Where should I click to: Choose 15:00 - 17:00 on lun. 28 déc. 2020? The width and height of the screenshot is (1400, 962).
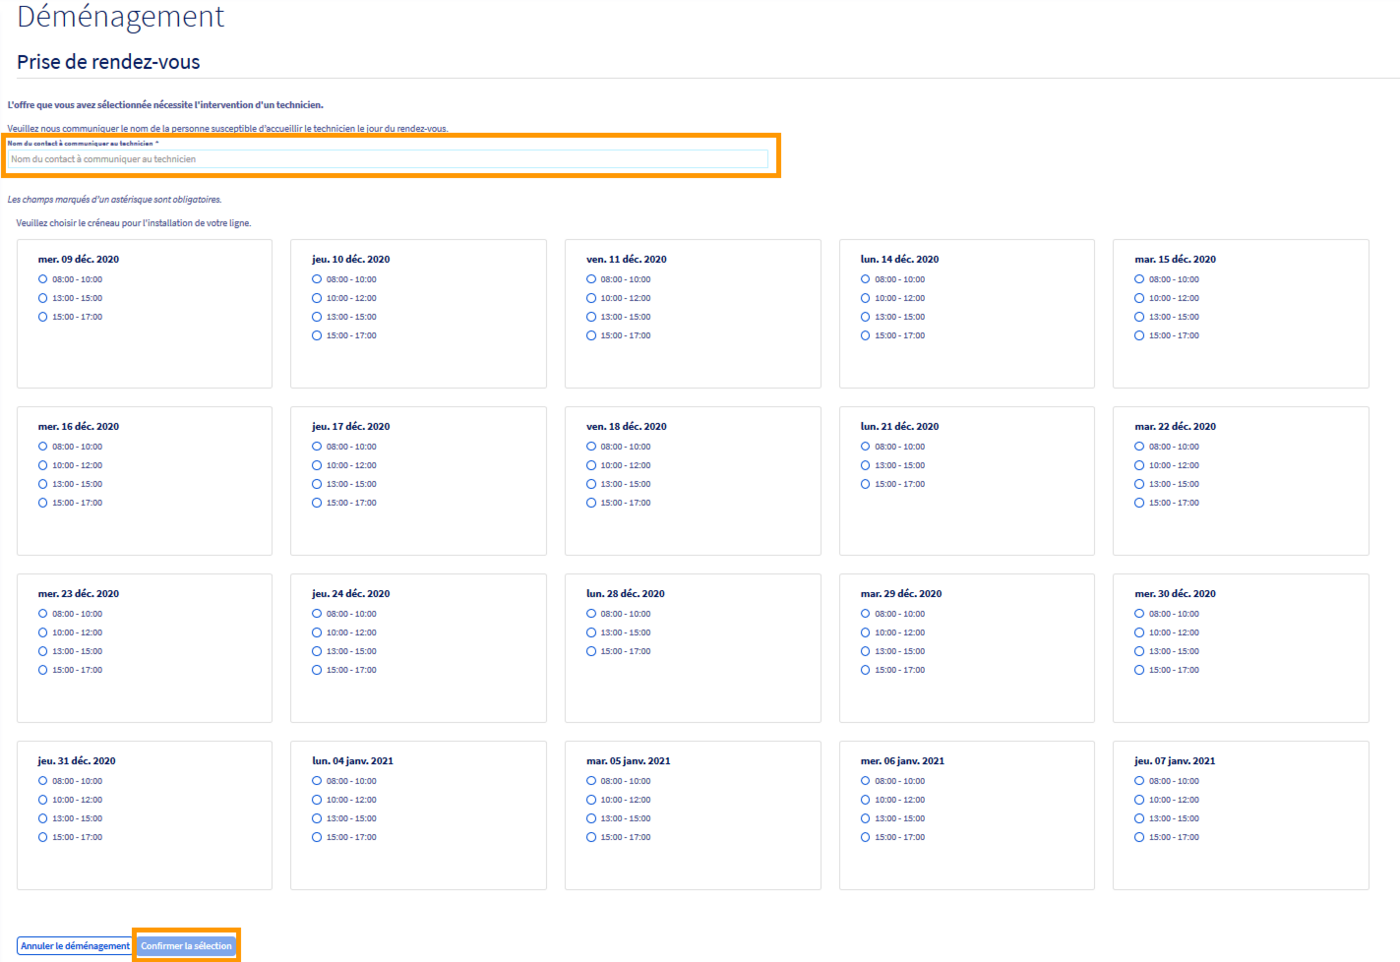pos(591,652)
